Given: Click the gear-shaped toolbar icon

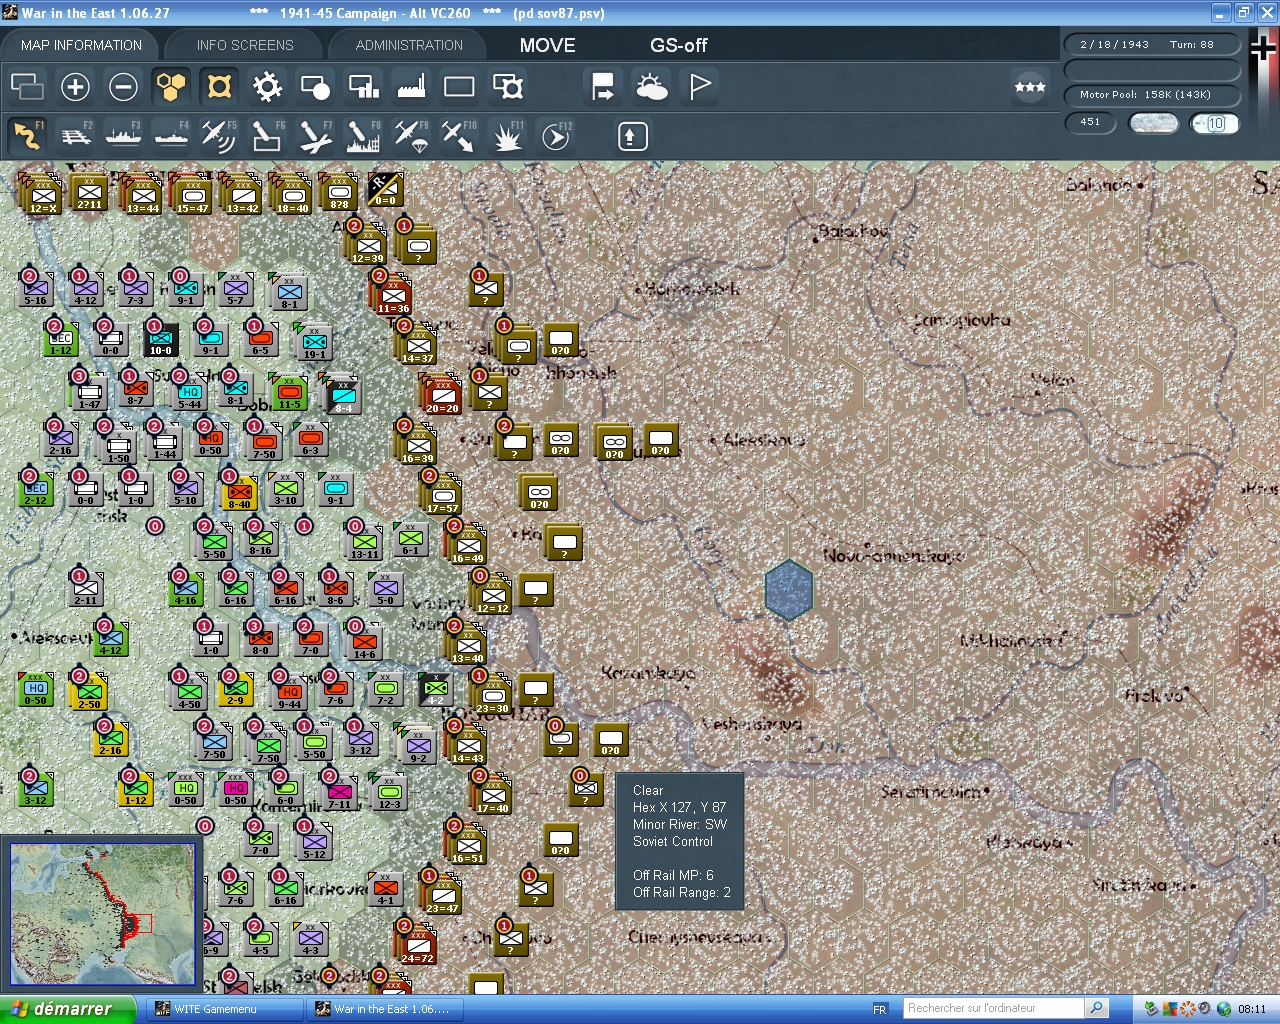Looking at the screenshot, I should (x=267, y=87).
